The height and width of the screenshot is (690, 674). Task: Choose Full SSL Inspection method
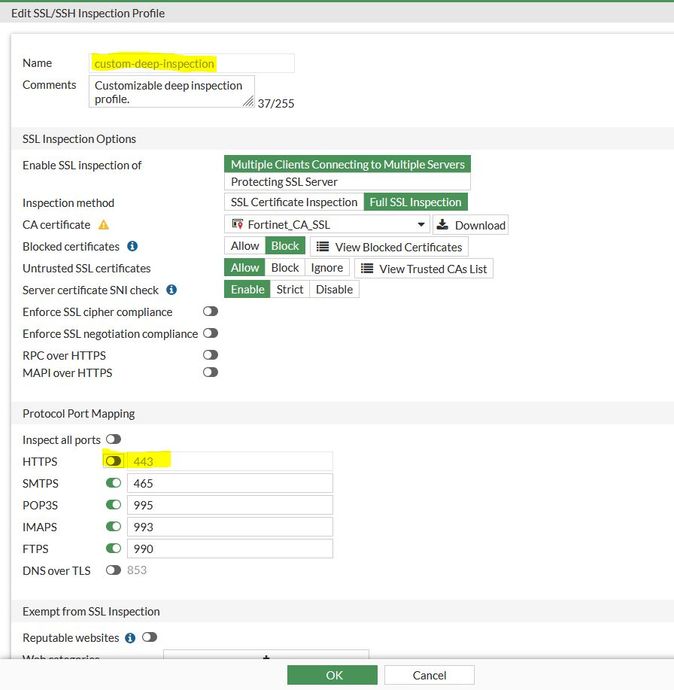point(415,202)
